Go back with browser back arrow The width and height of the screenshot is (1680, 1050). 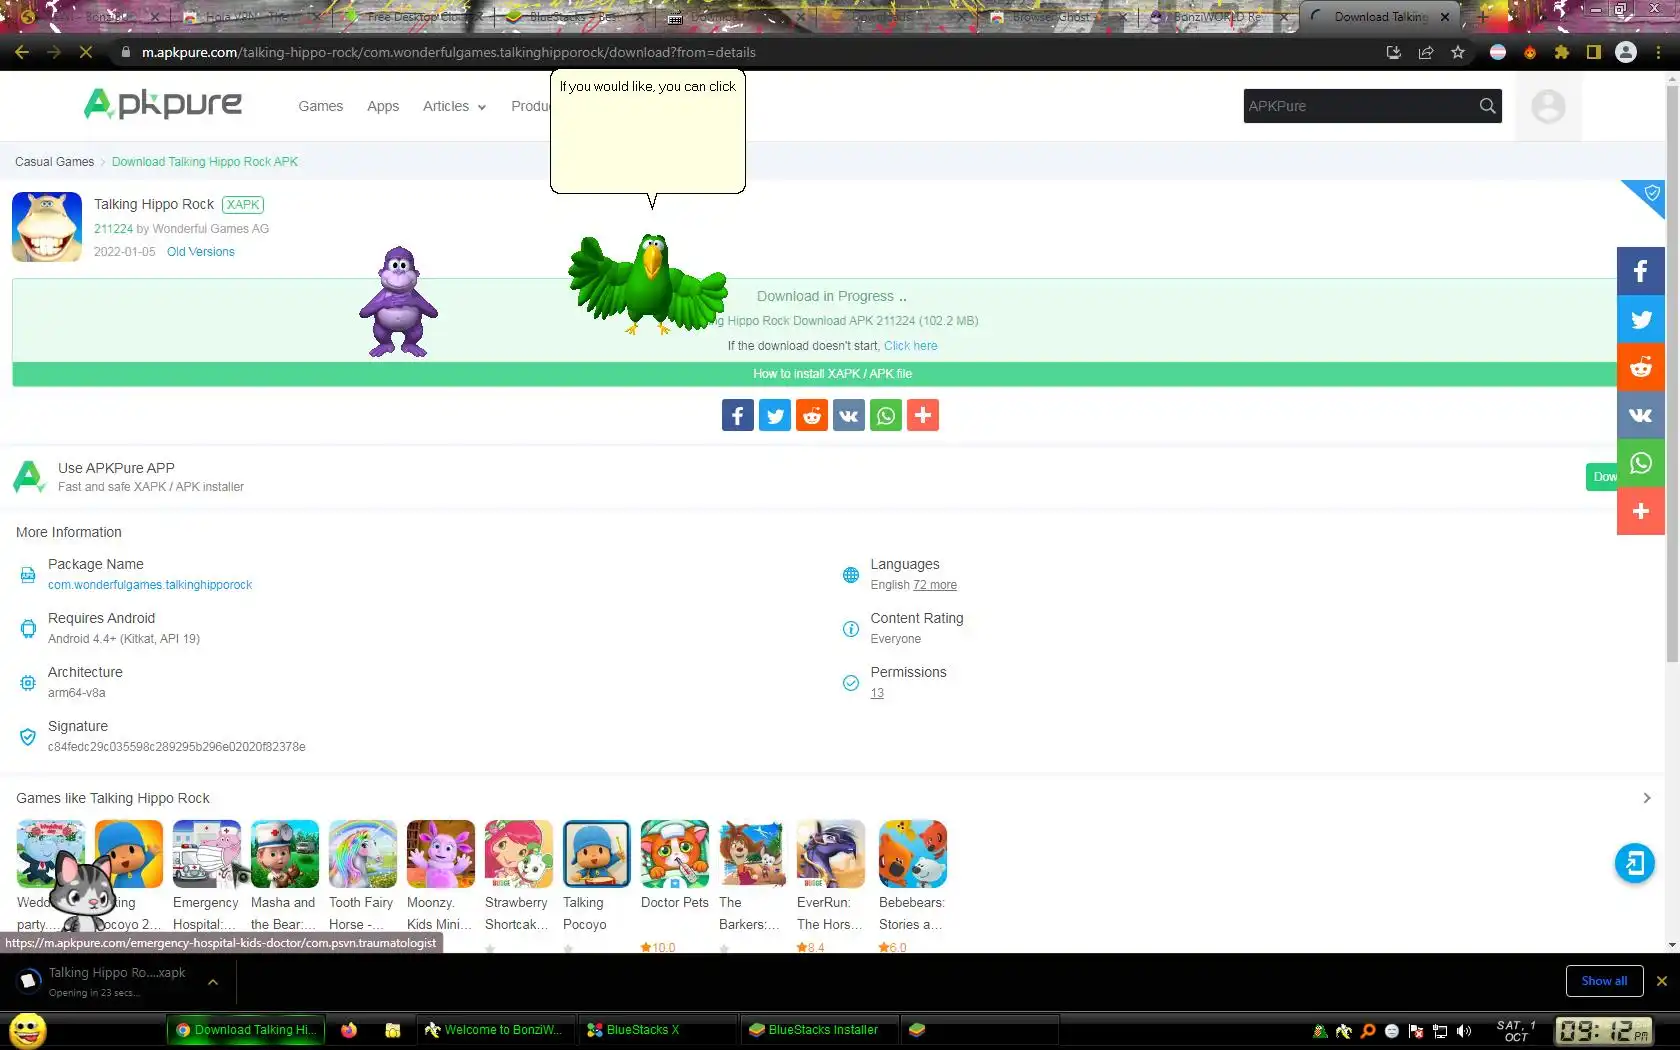22,52
